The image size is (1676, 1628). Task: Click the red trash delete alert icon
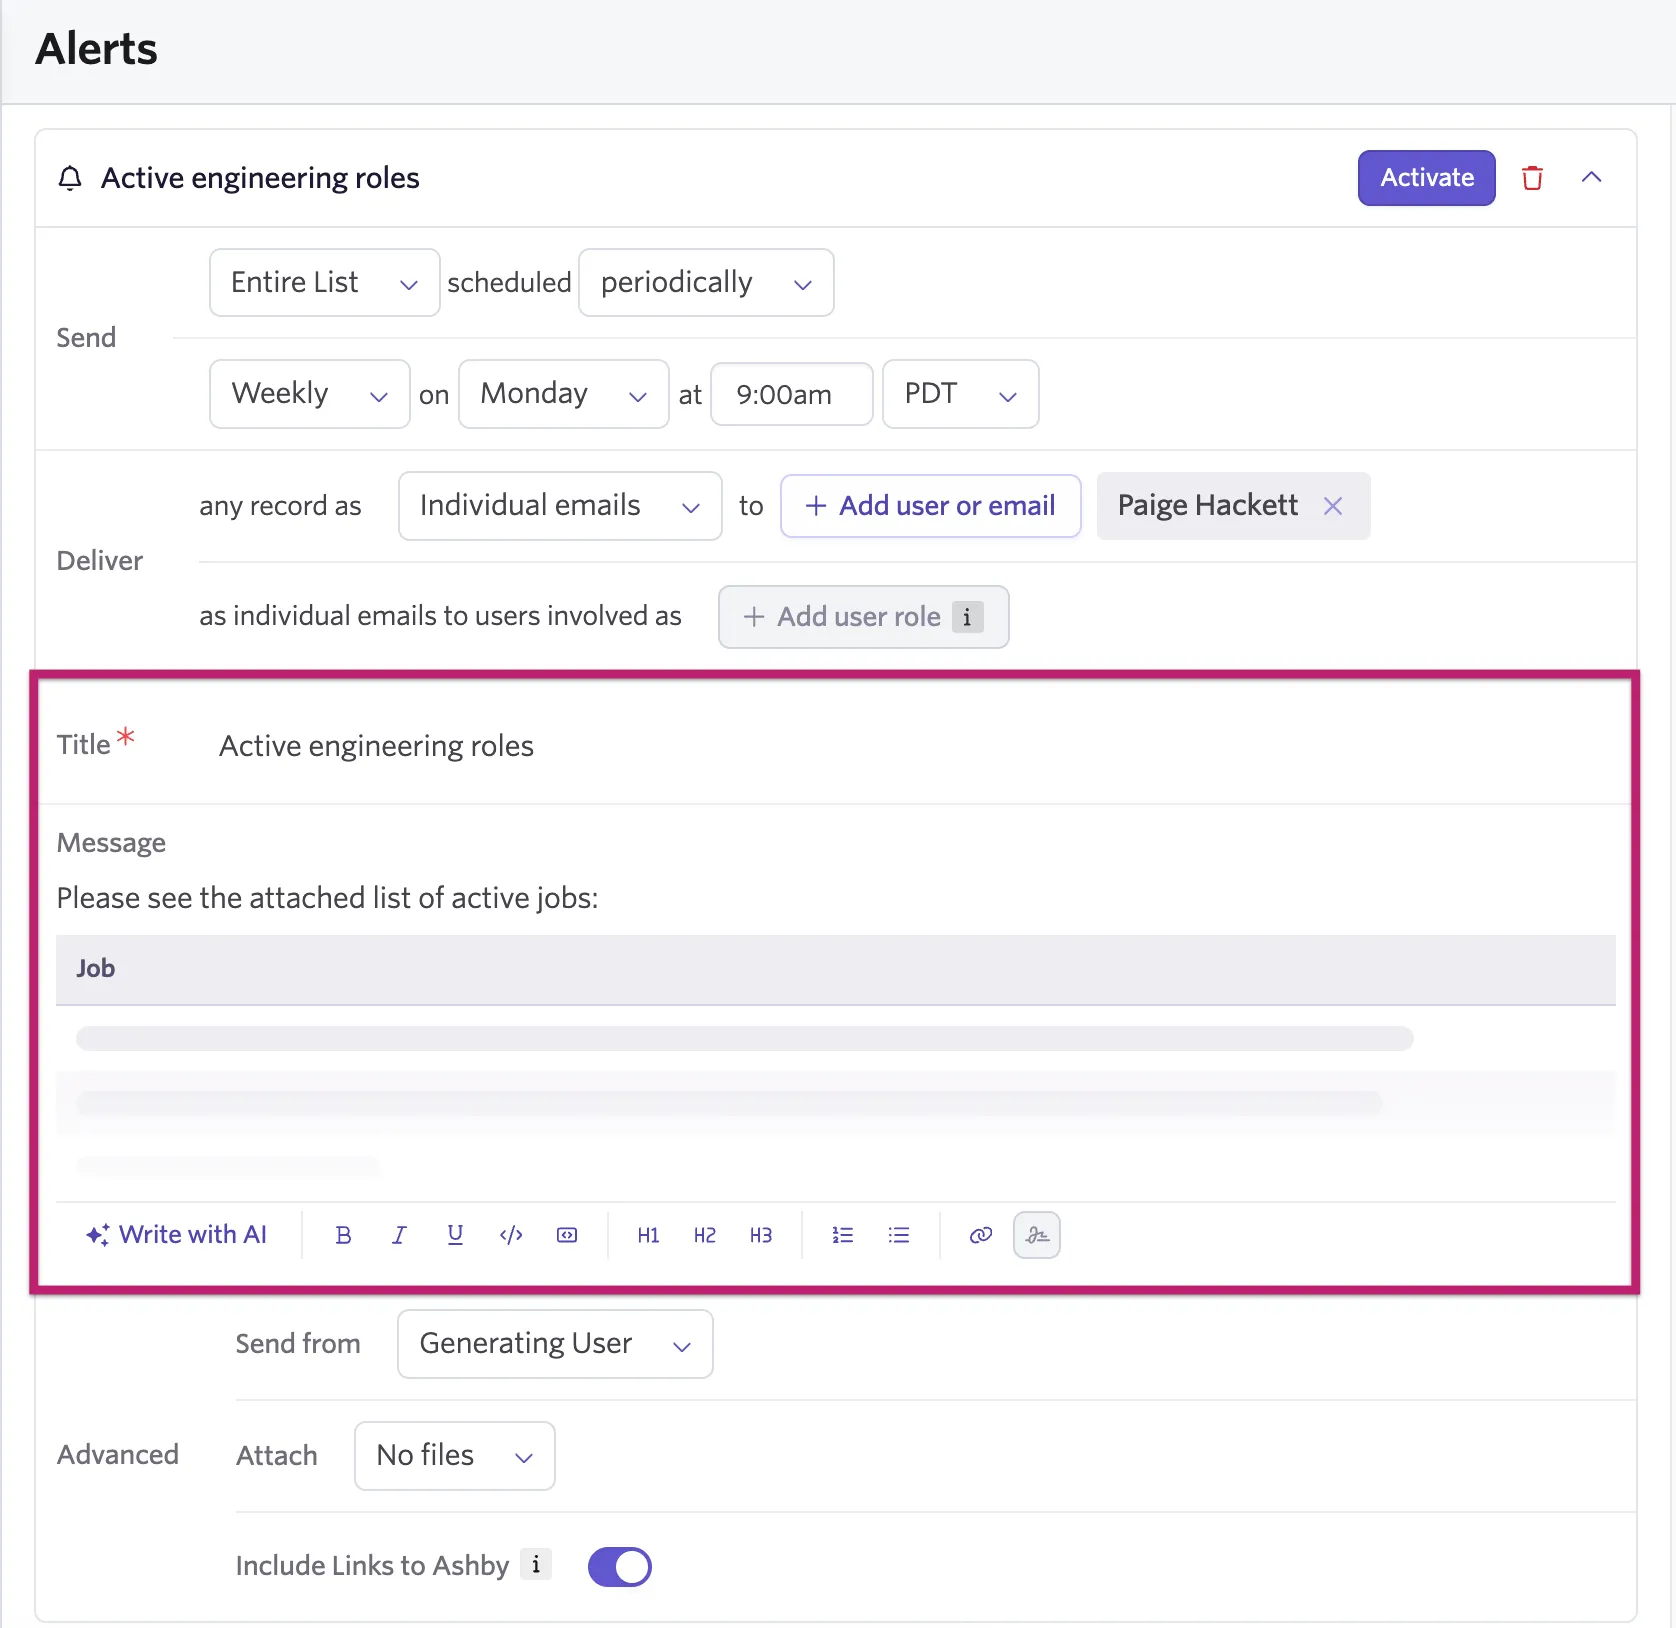point(1532,178)
